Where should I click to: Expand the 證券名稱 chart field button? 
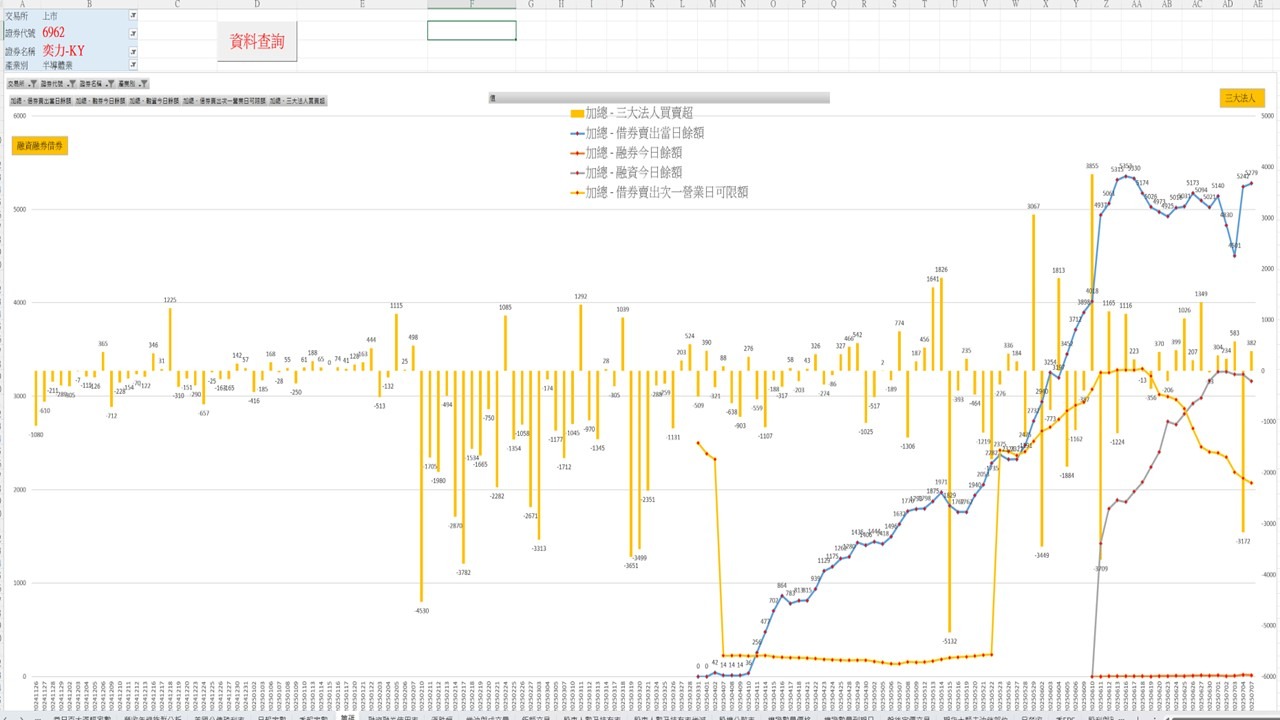pyautogui.click(x=96, y=84)
